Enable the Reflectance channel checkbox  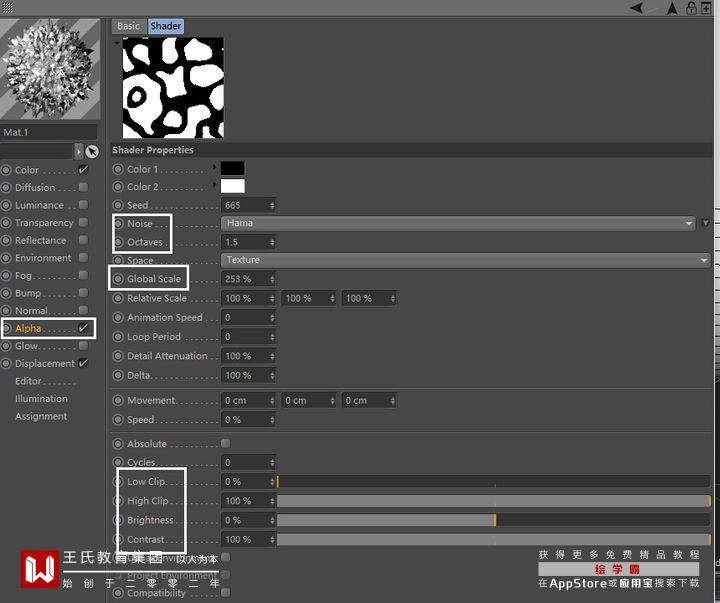tap(83, 240)
